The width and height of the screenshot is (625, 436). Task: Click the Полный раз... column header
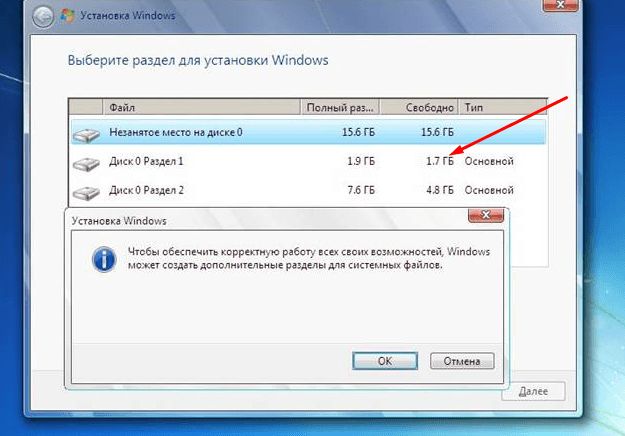(340, 107)
